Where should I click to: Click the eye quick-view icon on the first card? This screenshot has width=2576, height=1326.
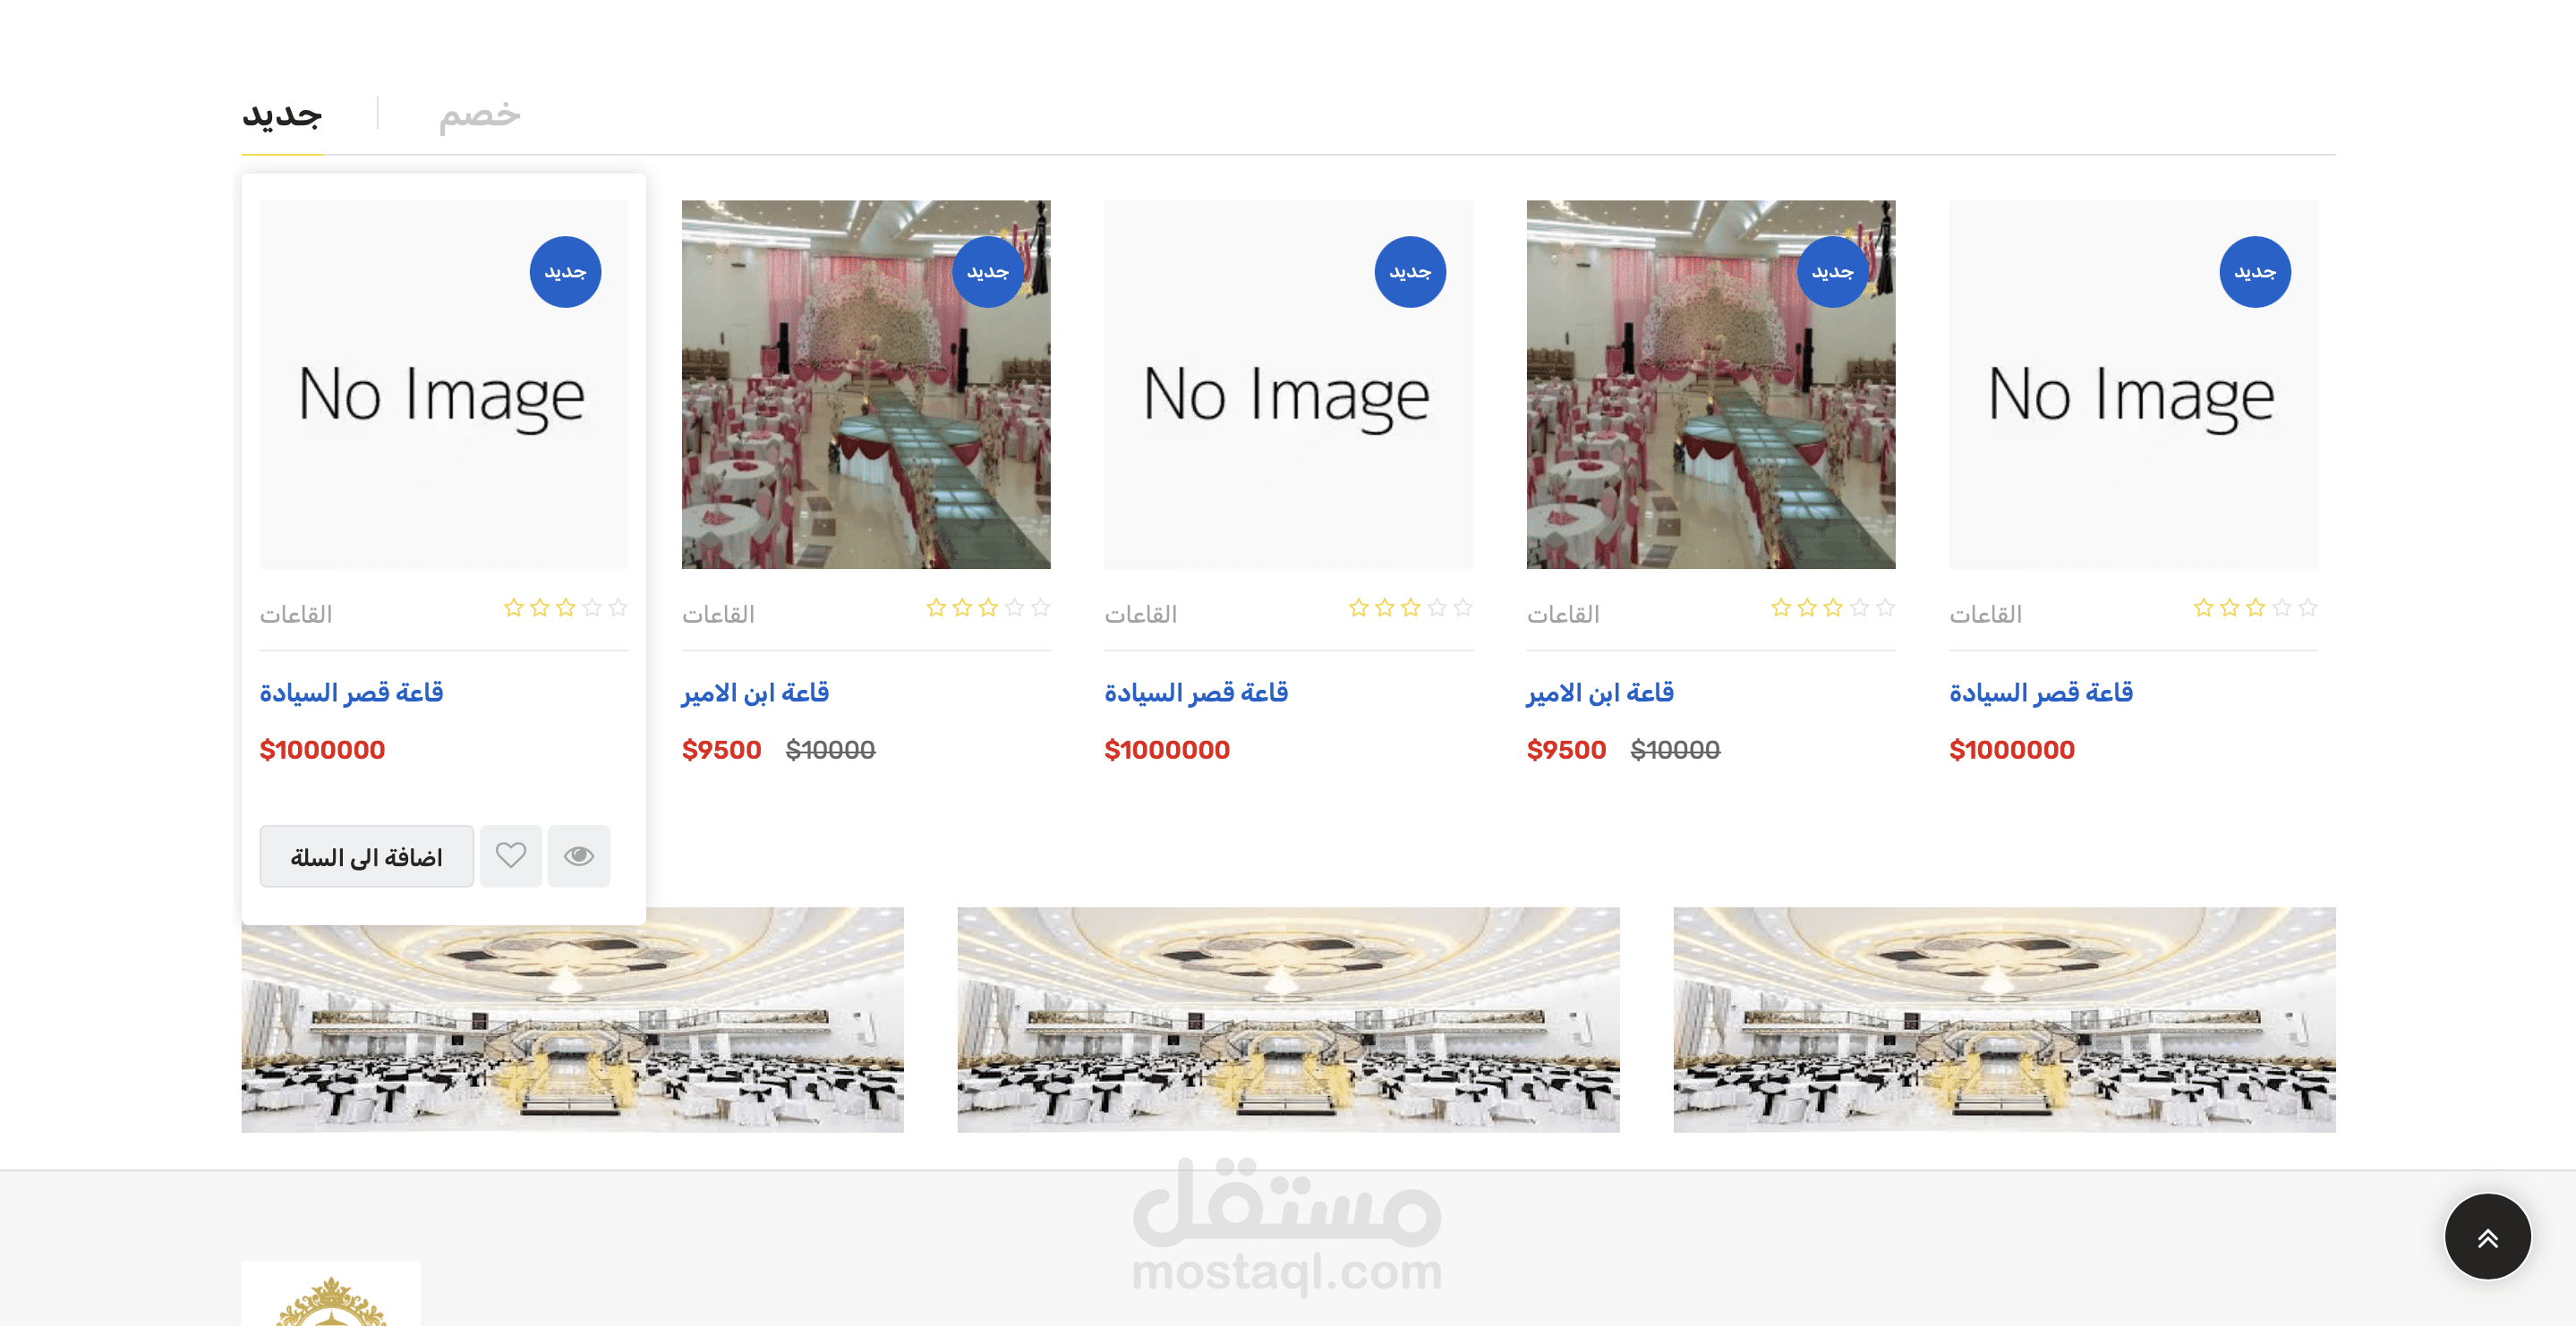coord(579,856)
